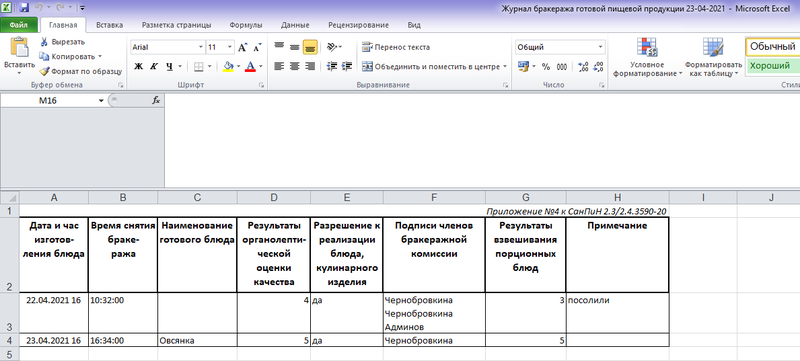Open merge options dropdown arrow

pyautogui.click(x=505, y=66)
